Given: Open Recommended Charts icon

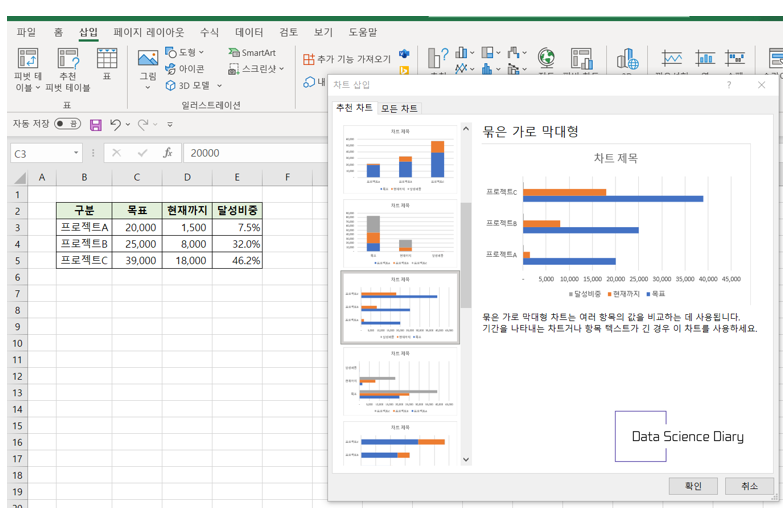Looking at the screenshot, I should coord(438,57).
